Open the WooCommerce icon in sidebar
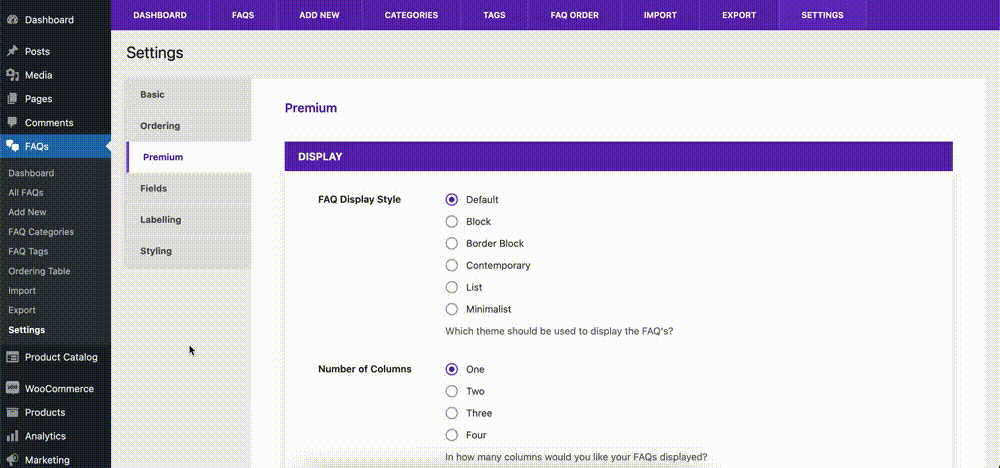Image resolution: width=1000 pixels, height=468 pixels. (x=12, y=388)
